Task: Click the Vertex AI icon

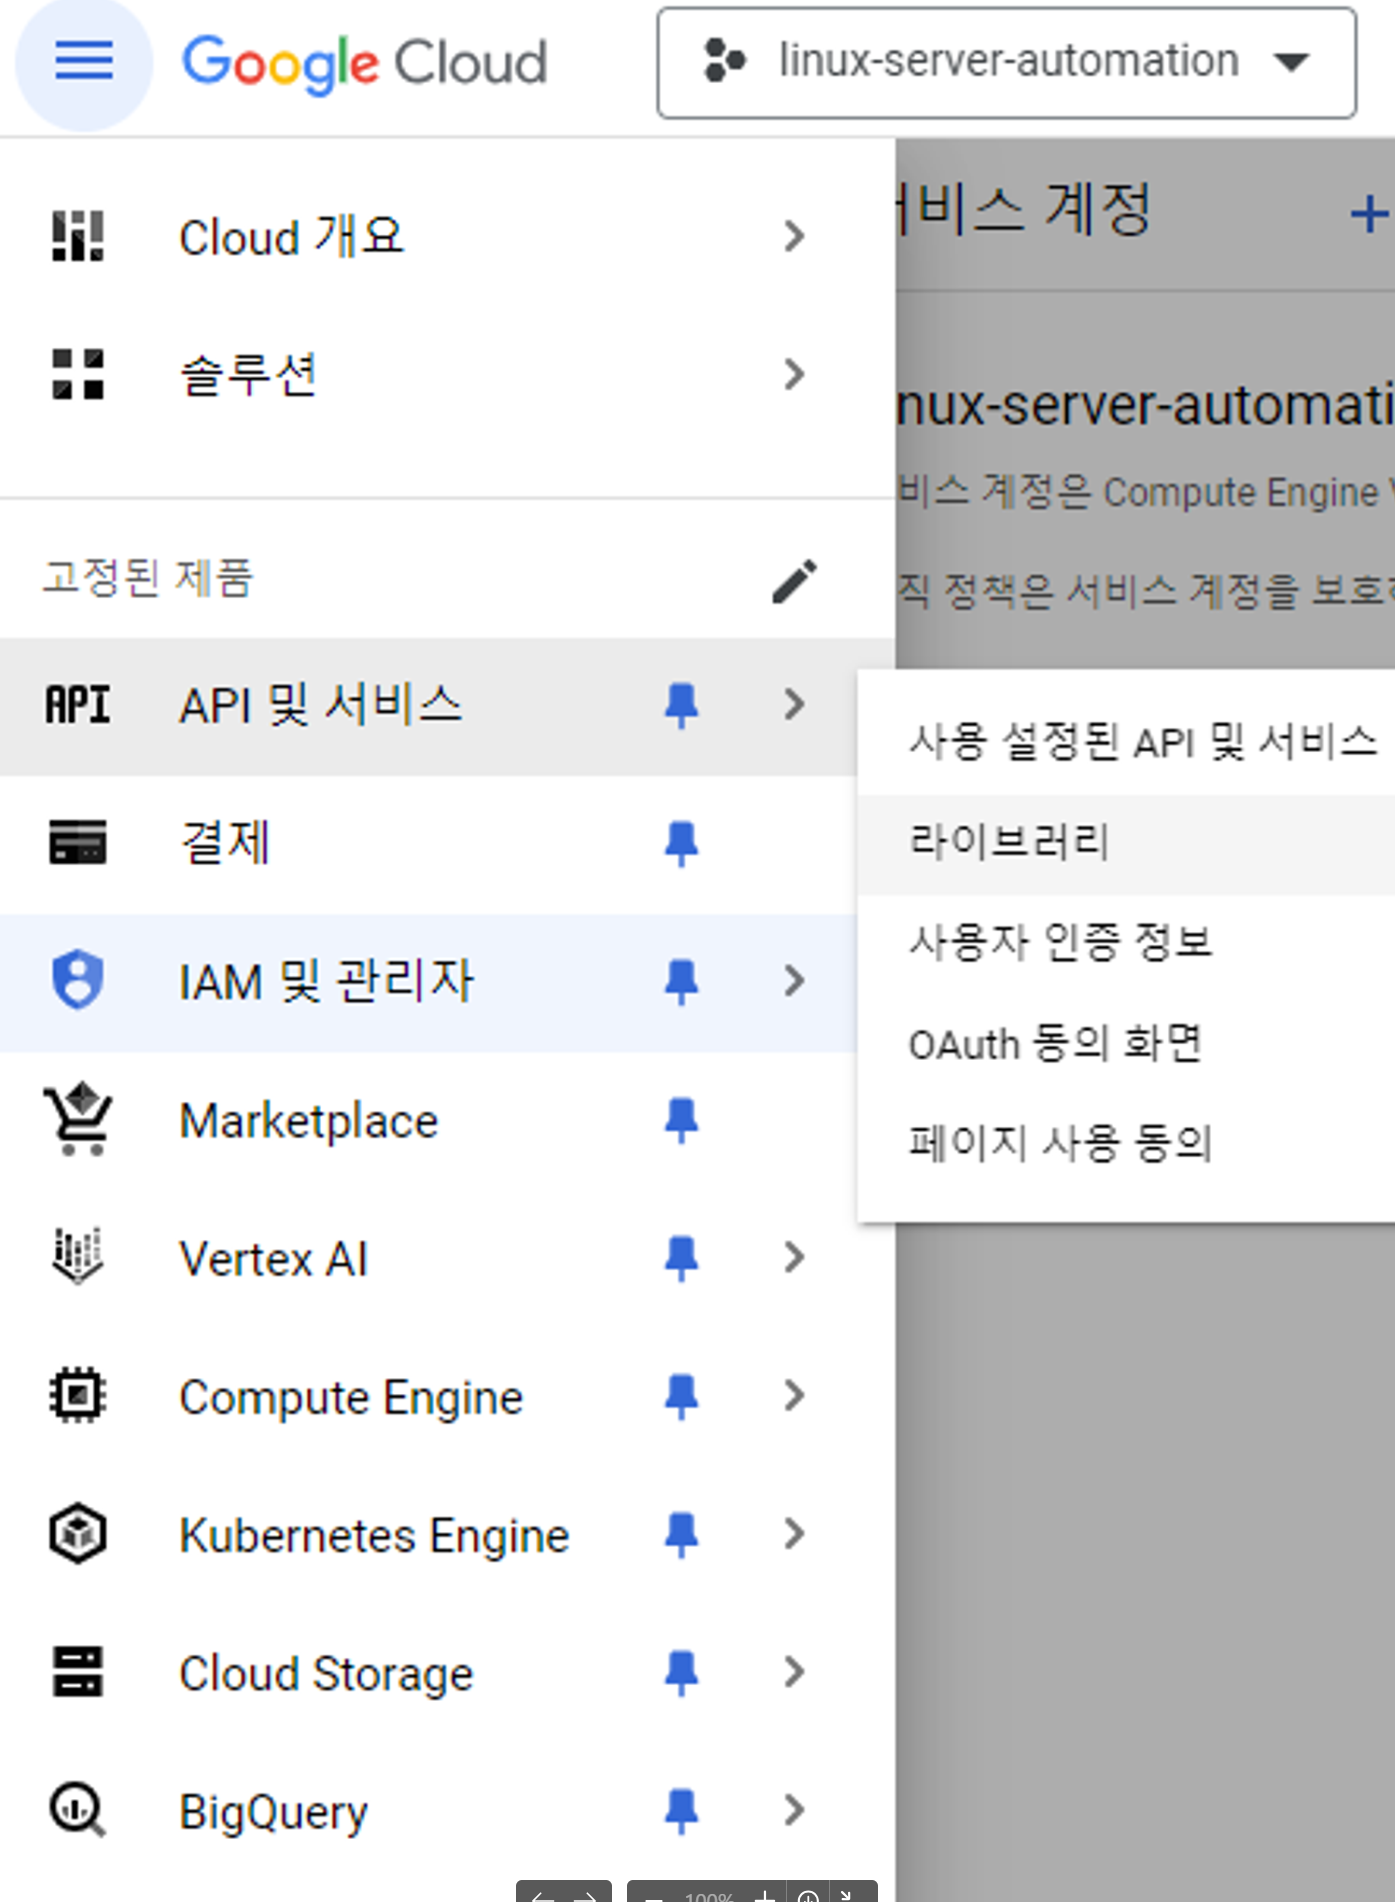Action: click(x=78, y=1257)
